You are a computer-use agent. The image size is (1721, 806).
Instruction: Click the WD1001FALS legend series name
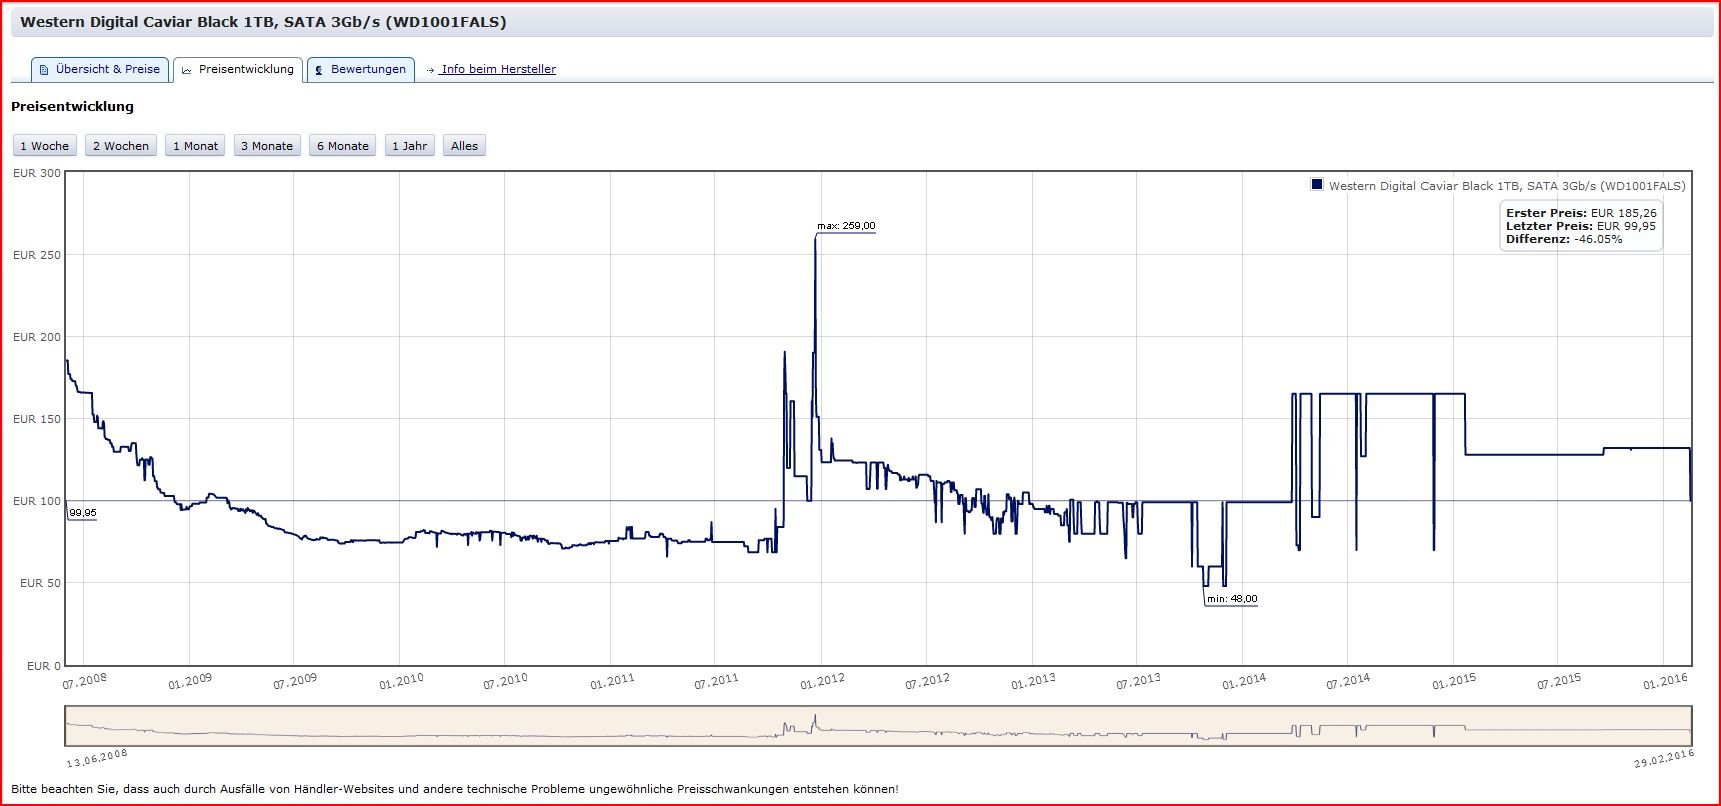pyautogui.click(x=1506, y=186)
